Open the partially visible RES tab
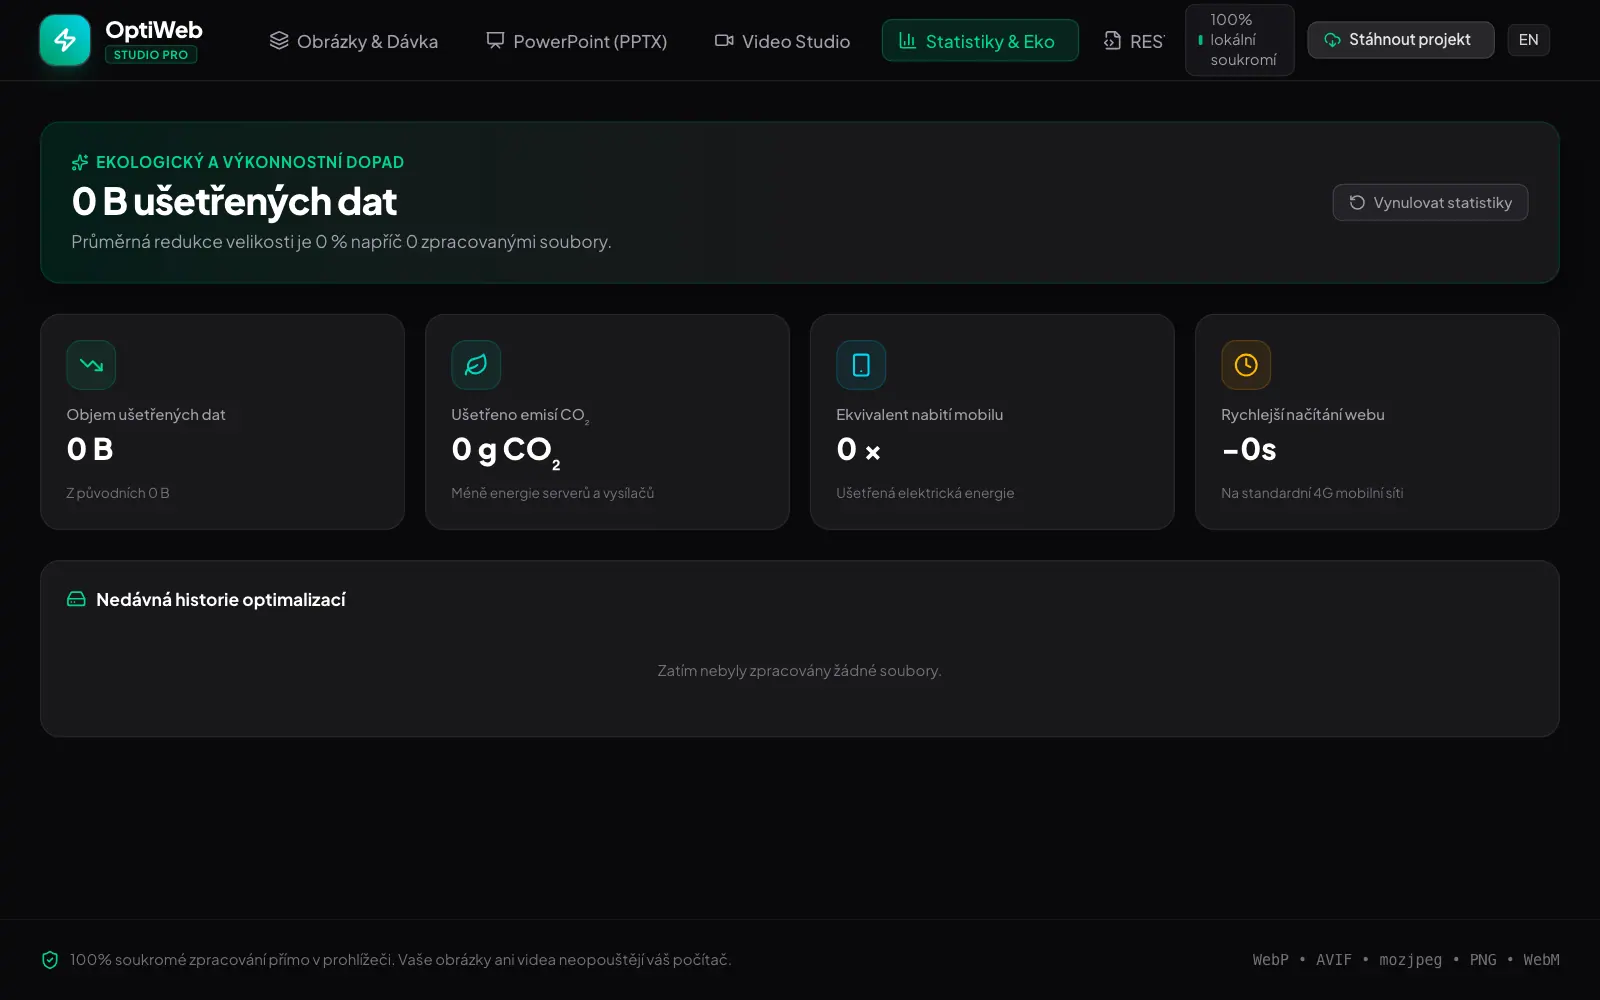Image resolution: width=1600 pixels, height=1000 pixels. click(x=1133, y=41)
